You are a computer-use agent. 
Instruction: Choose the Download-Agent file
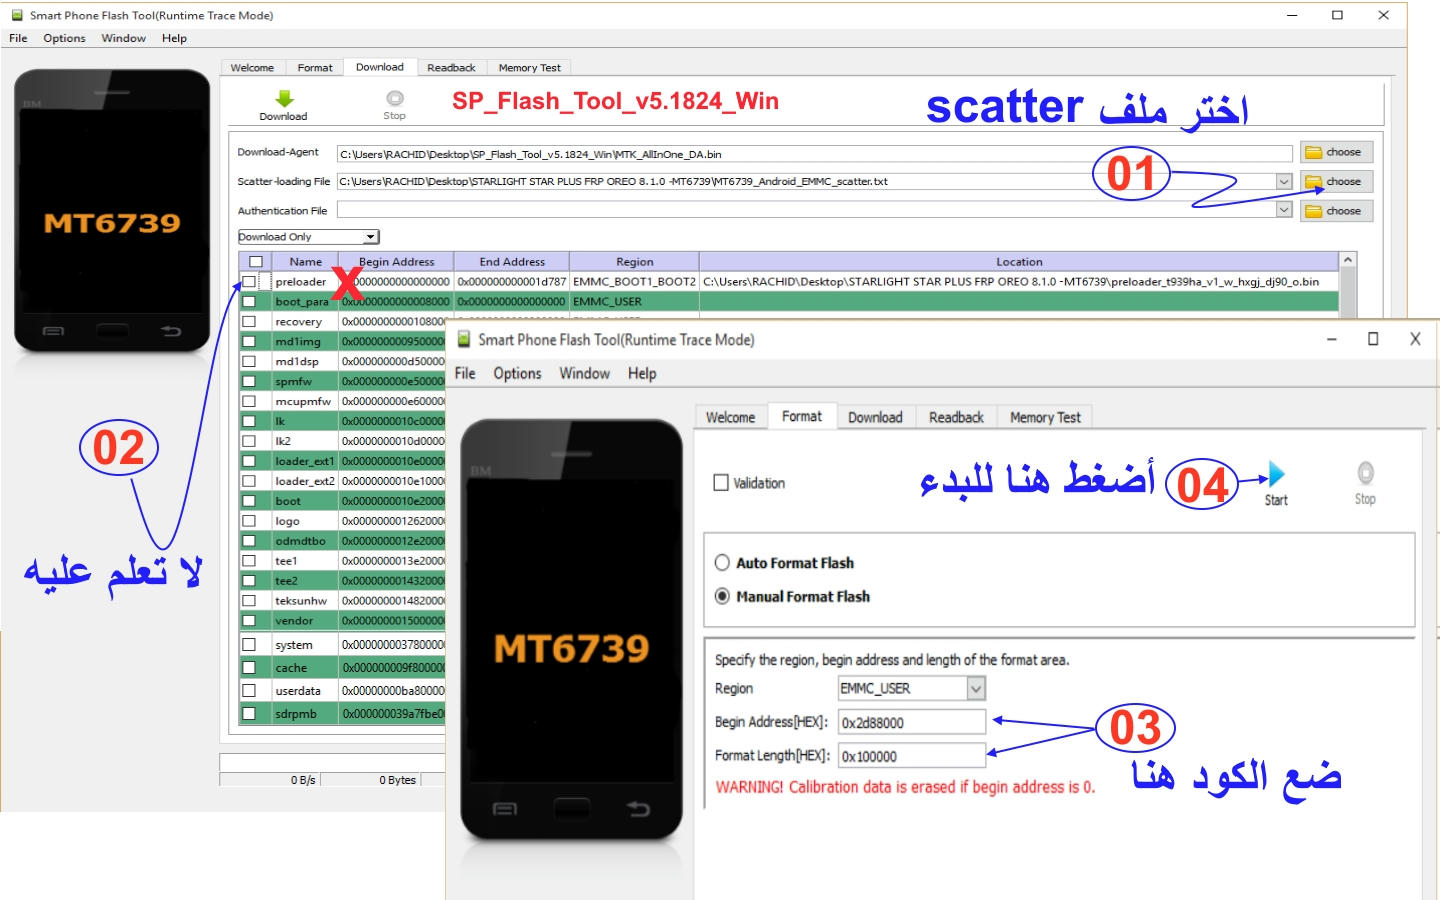(x=1336, y=152)
